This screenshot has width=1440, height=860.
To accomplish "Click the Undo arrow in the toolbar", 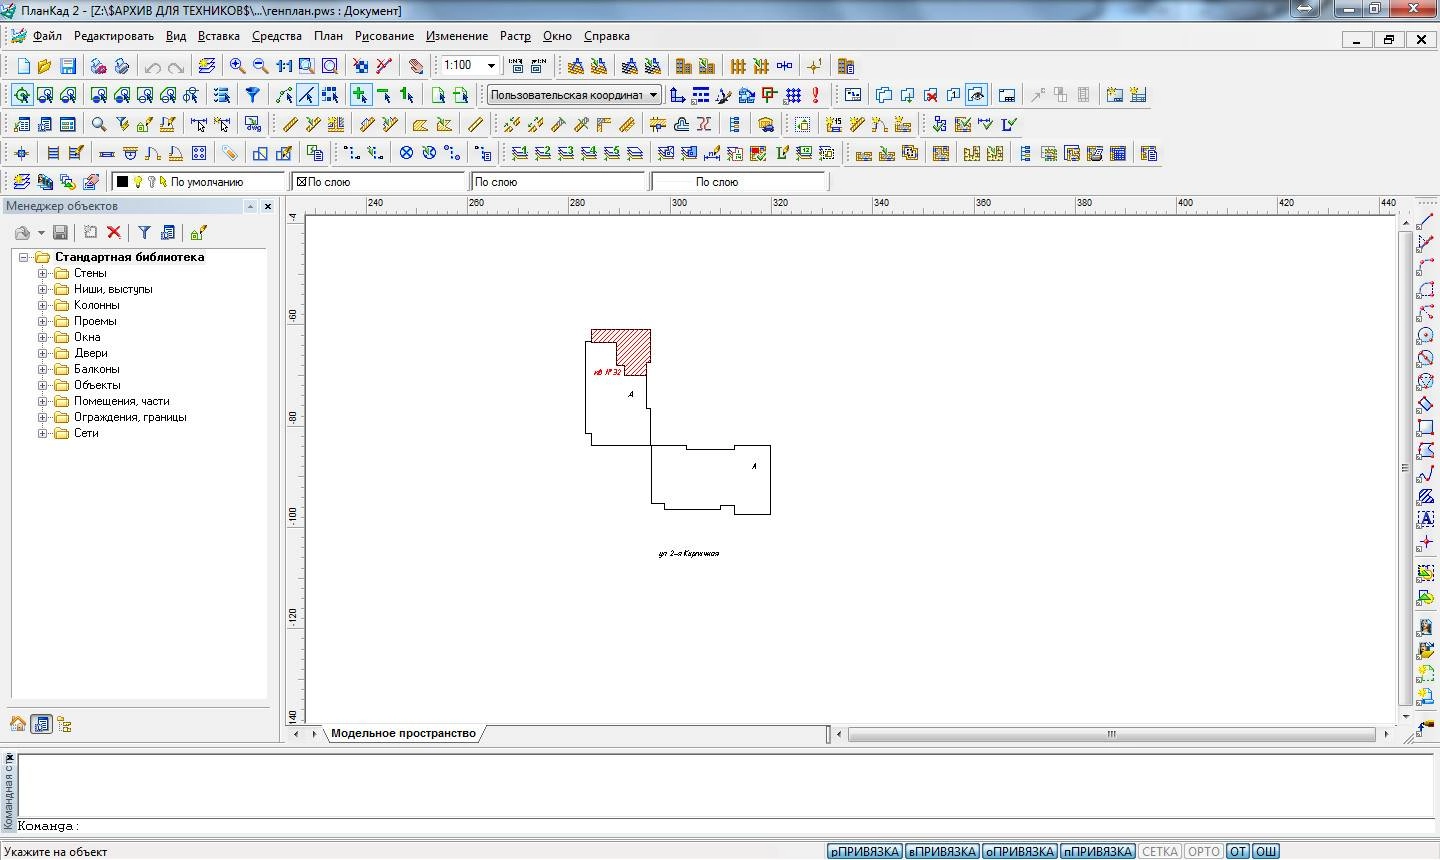I will click(x=153, y=67).
